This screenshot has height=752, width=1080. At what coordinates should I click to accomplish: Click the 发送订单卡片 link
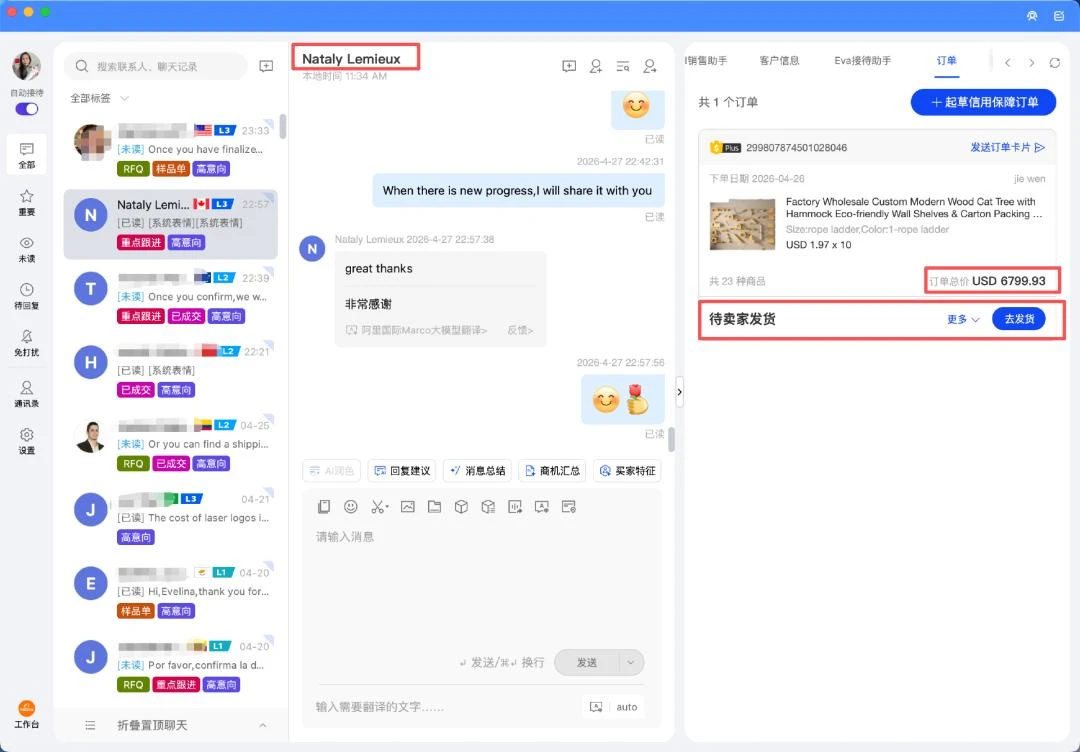[x=1008, y=147]
